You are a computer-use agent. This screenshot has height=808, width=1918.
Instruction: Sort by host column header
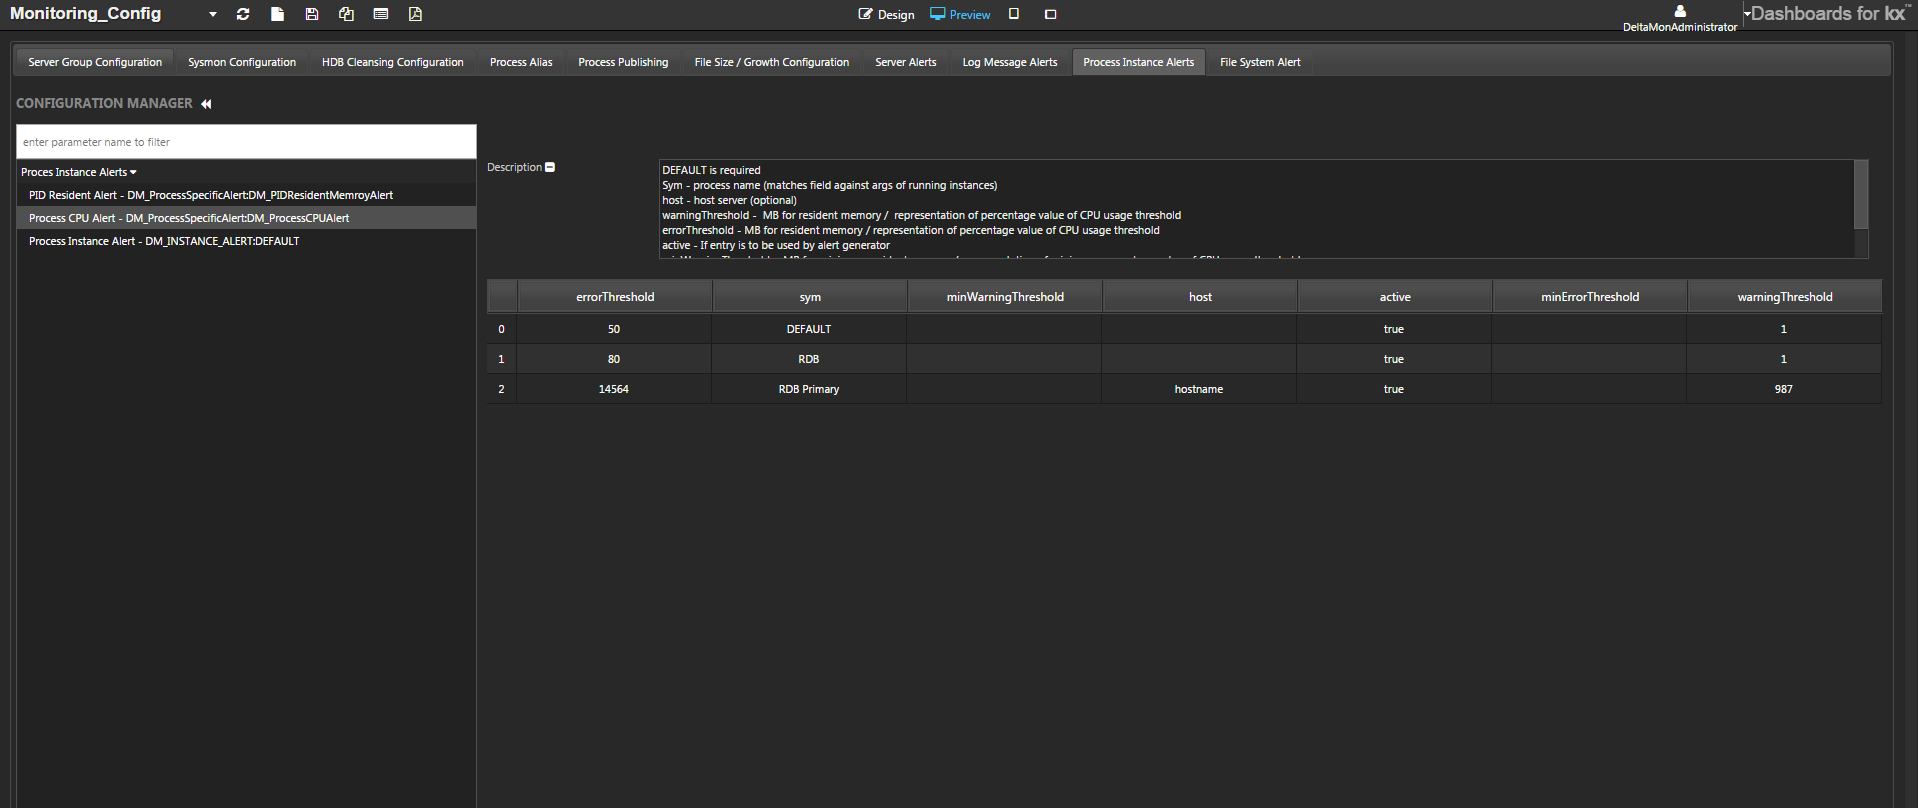click(1200, 297)
